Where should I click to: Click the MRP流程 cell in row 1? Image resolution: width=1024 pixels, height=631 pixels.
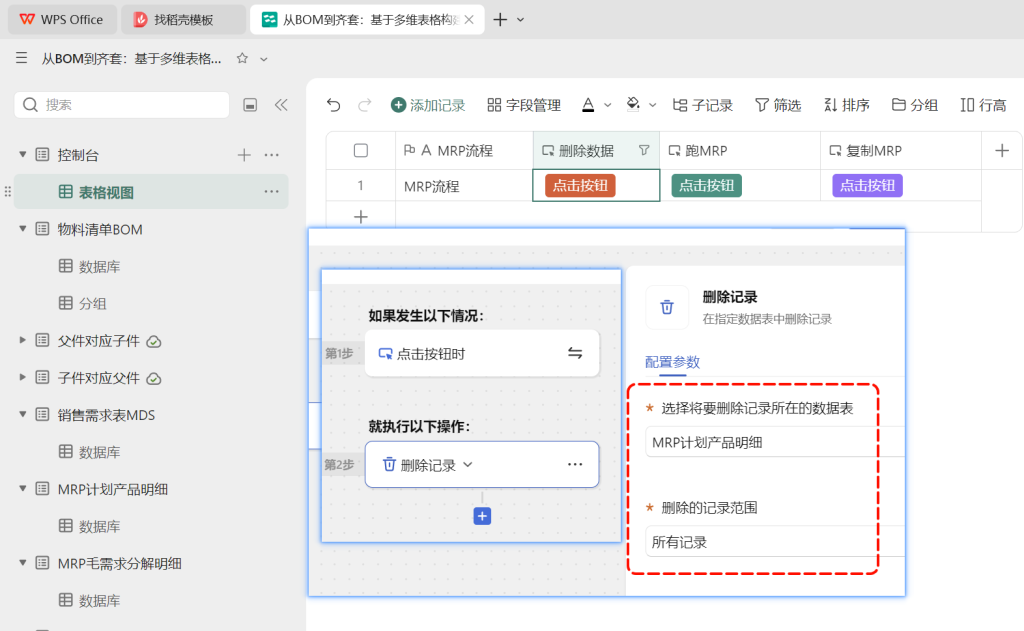click(x=464, y=186)
